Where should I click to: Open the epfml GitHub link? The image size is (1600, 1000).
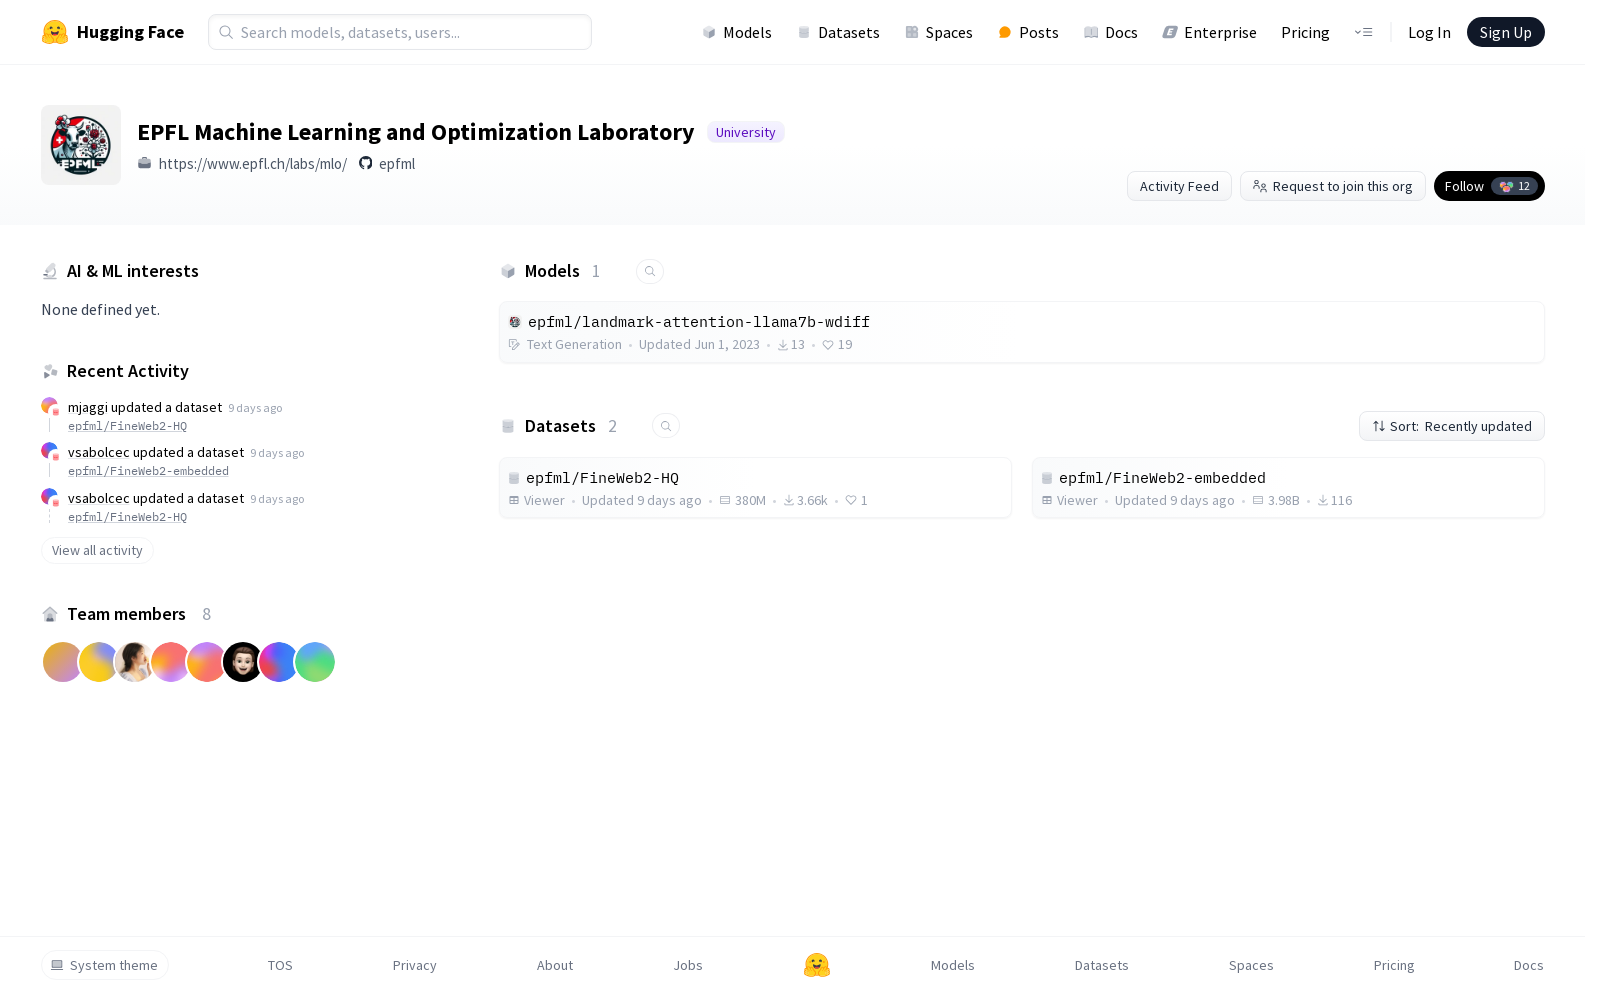[x=397, y=163]
